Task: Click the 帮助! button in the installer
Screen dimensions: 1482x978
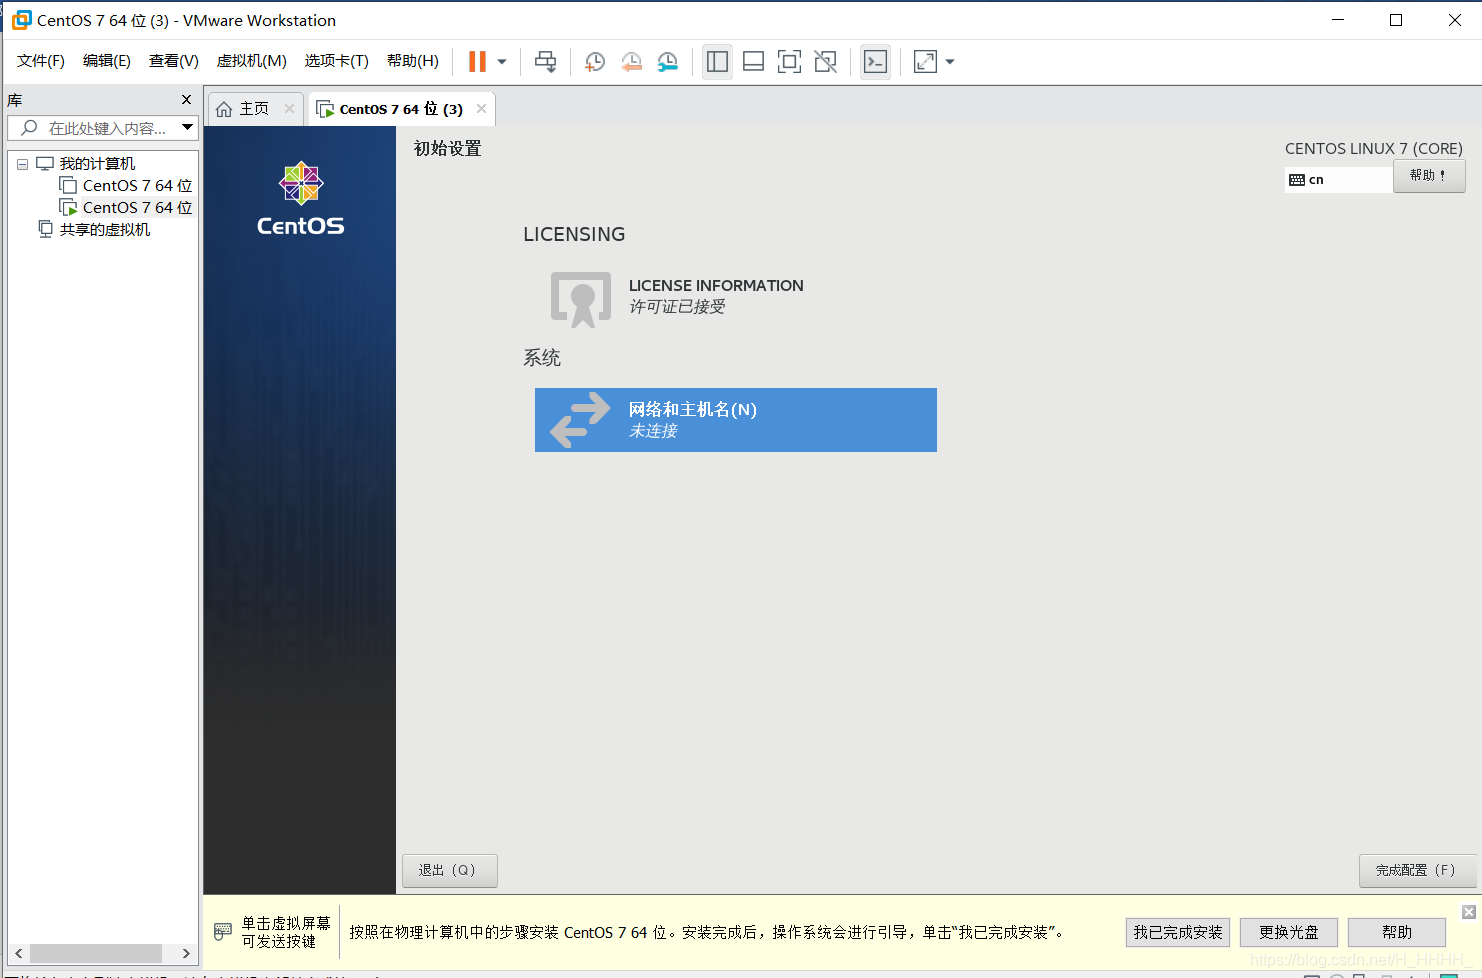Action: click(1429, 176)
